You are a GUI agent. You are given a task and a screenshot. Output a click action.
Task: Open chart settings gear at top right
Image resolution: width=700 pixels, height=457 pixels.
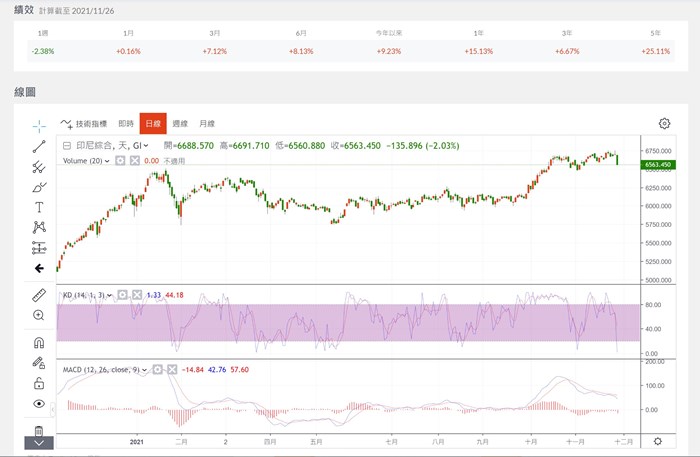pyautogui.click(x=664, y=124)
